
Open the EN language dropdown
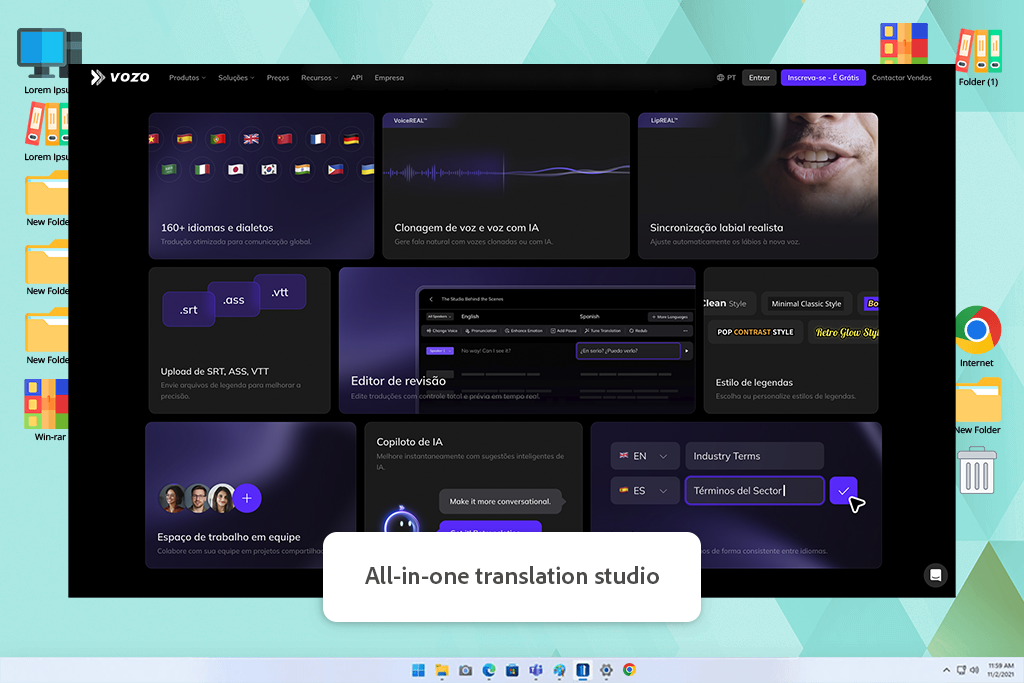click(645, 456)
